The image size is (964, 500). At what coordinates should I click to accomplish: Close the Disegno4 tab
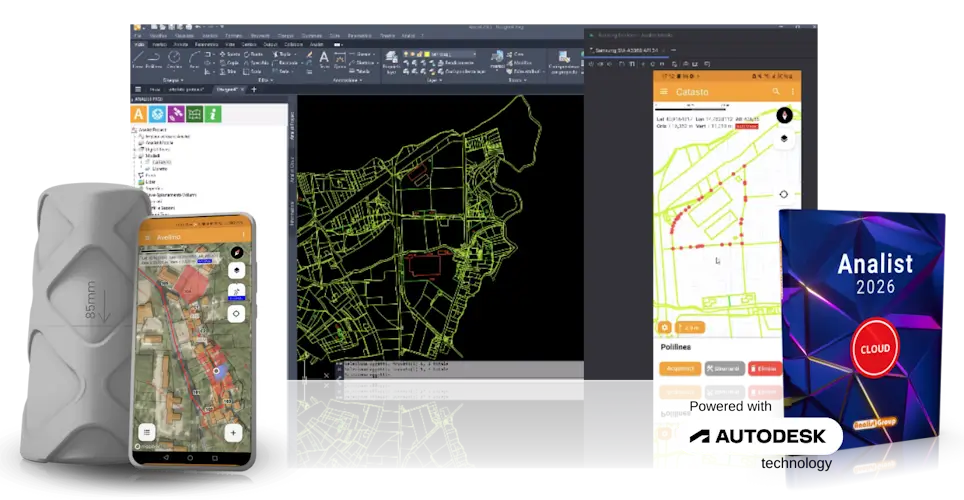(x=242, y=89)
